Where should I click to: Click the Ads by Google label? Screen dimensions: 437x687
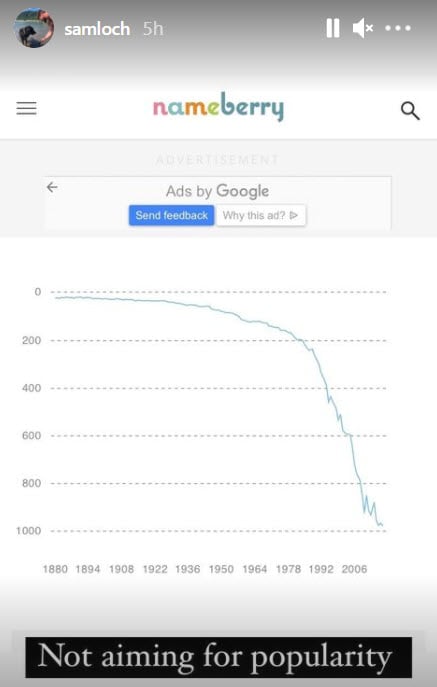(217, 191)
